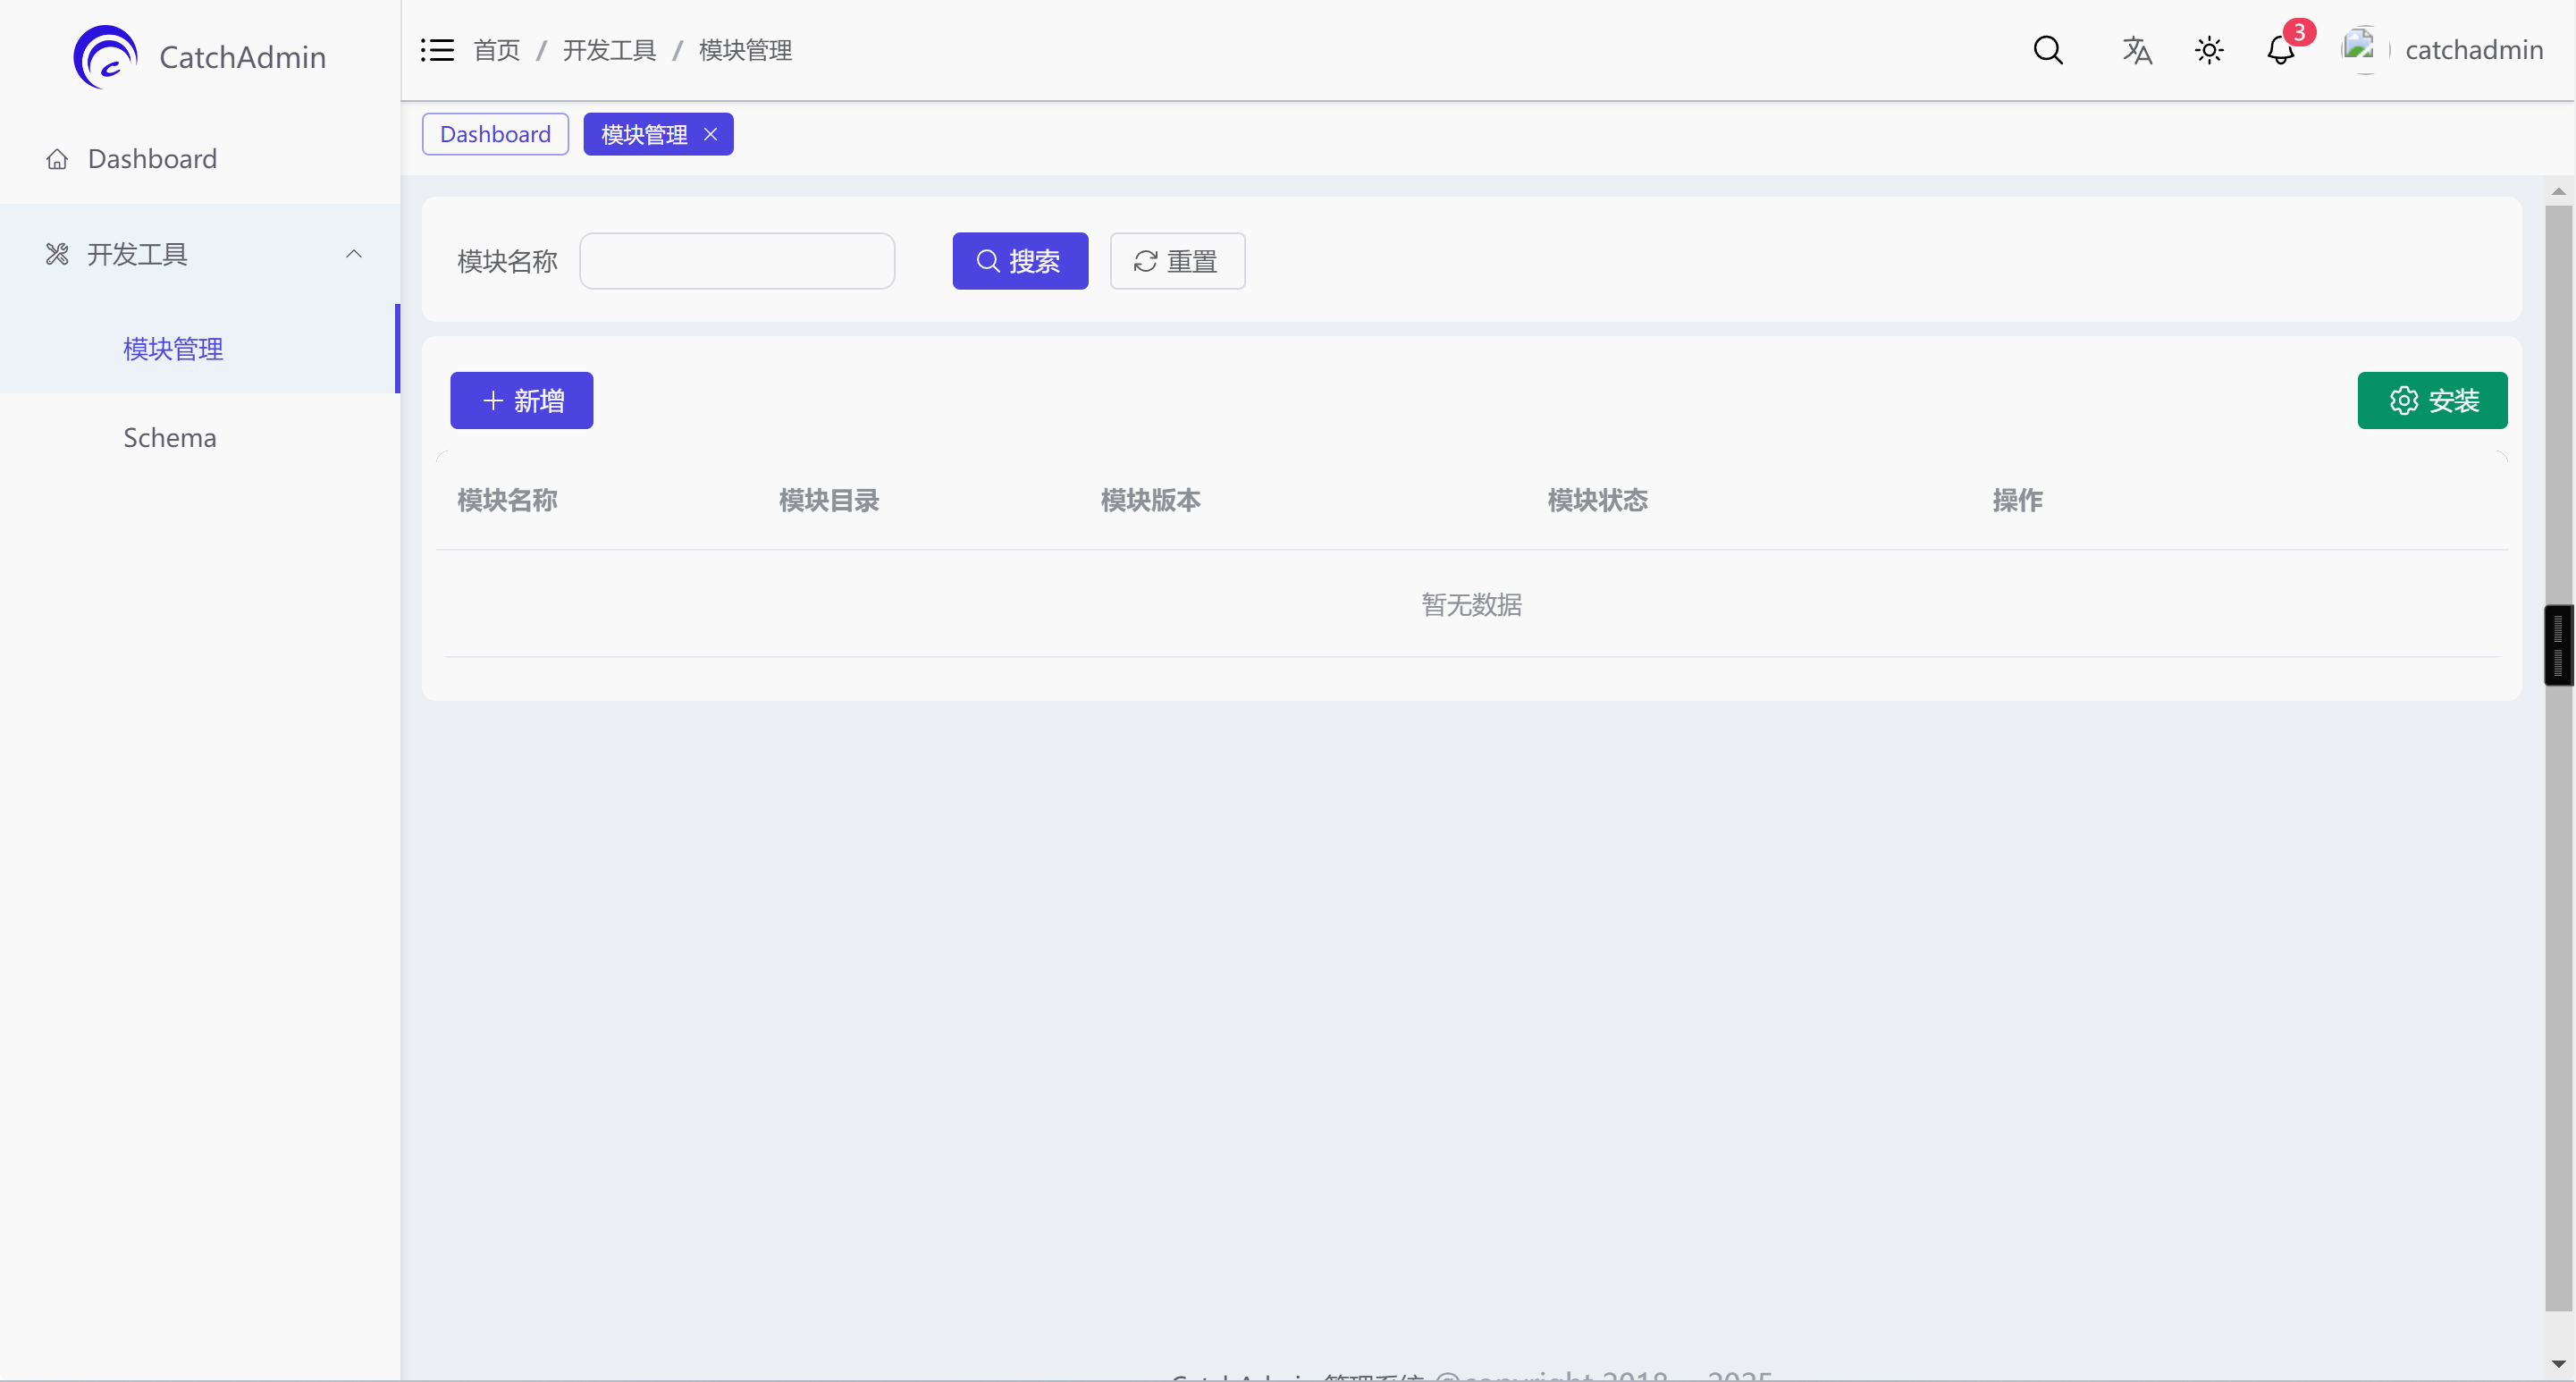
Task: Click the 操作 column header
Action: (x=2017, y=500)
